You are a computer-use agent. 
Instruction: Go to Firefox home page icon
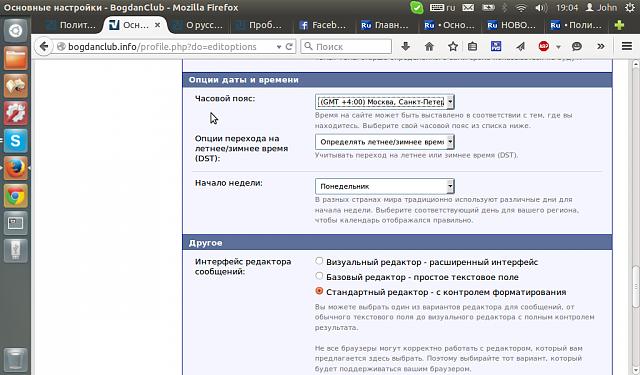click(429, 47)
